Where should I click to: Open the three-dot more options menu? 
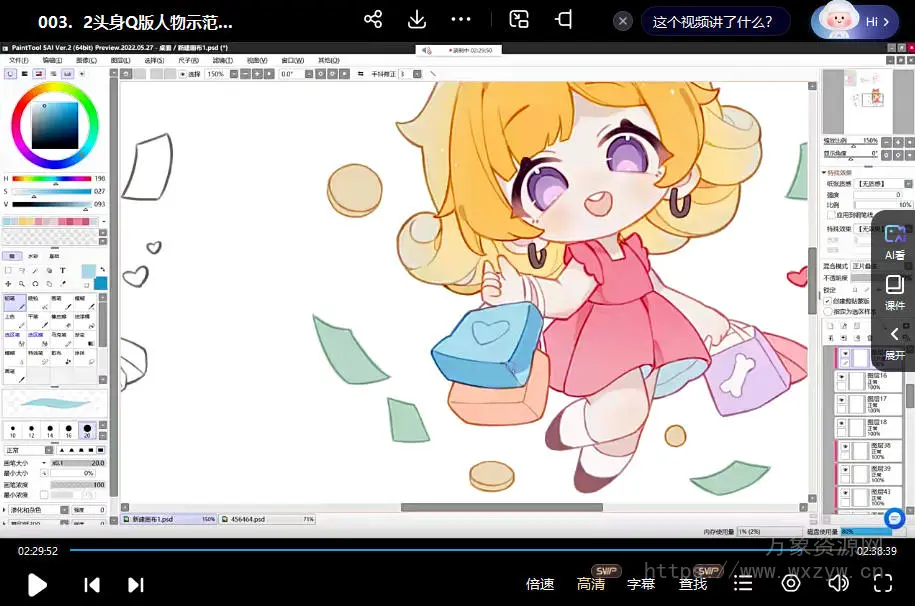click(x=461, y=20)
